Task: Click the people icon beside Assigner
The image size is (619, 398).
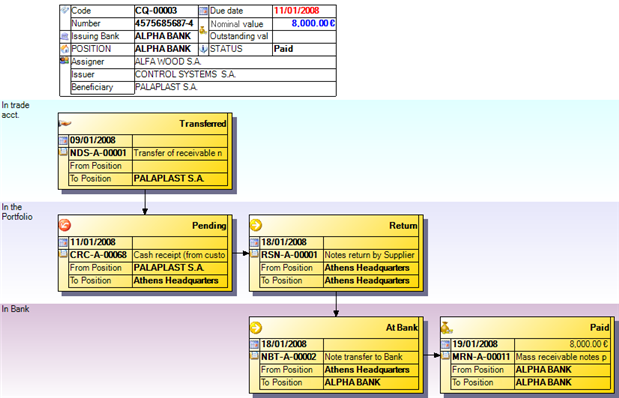Action: tap(64, 61)
